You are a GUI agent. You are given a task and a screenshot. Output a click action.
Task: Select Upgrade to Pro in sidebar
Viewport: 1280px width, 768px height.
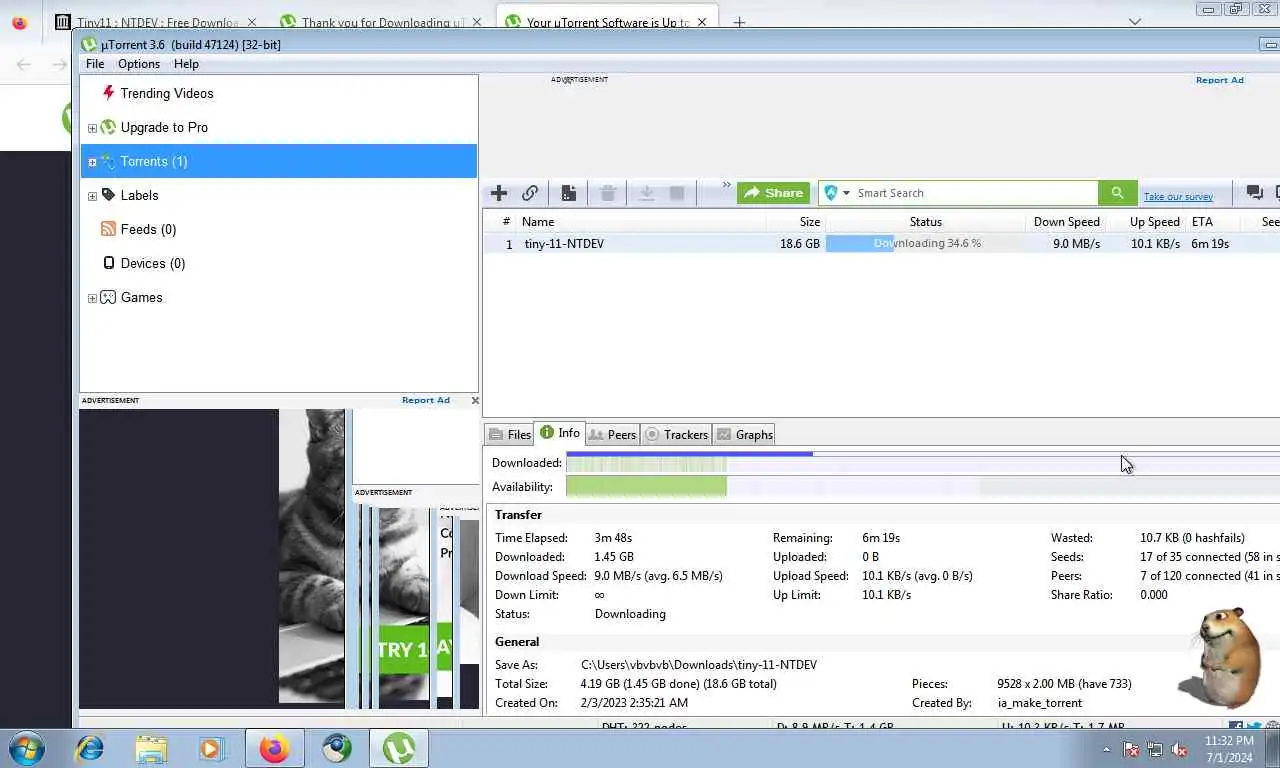164,127
